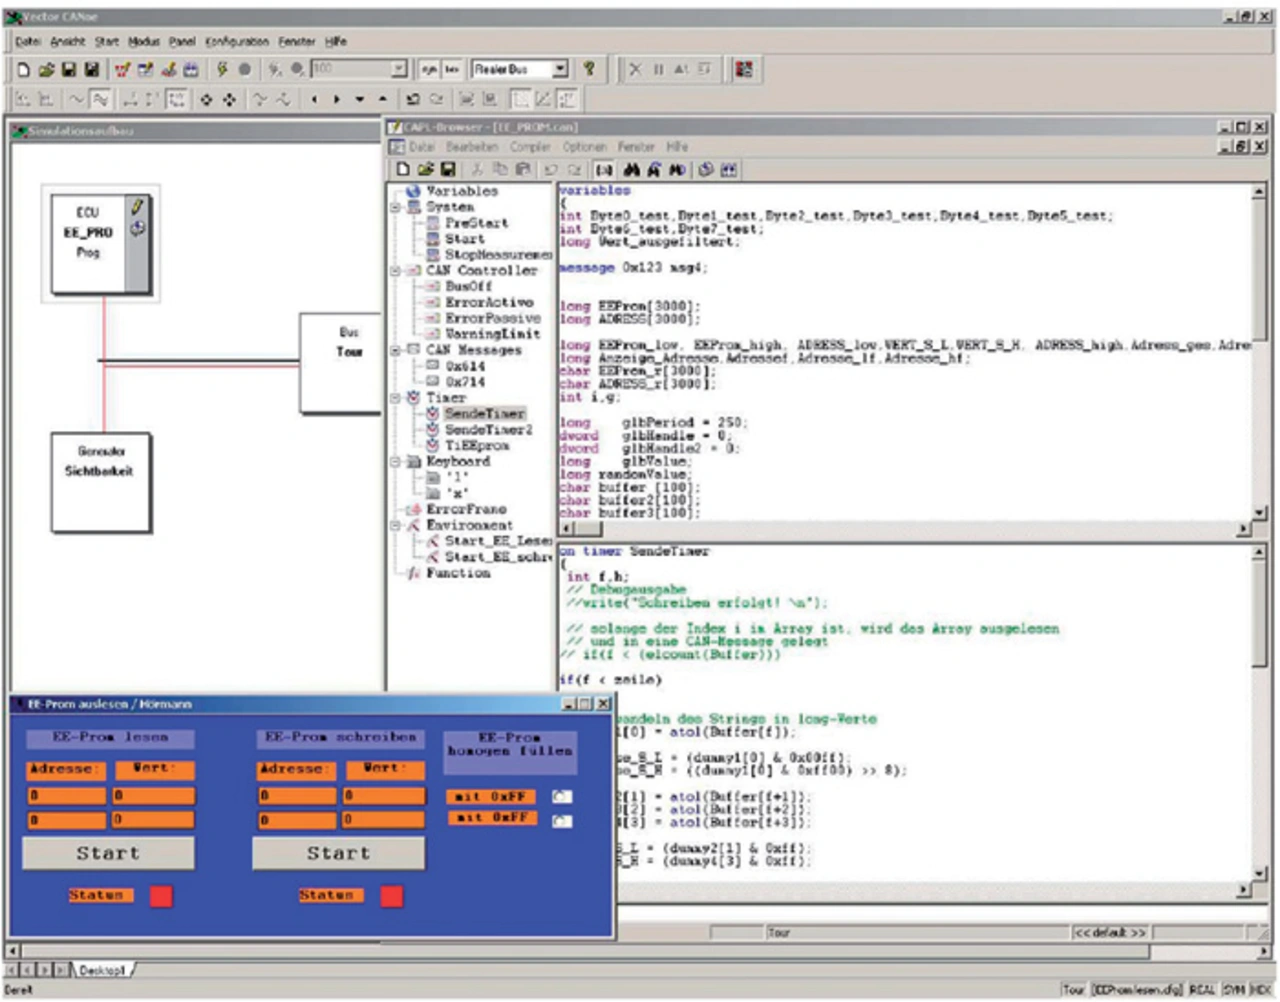Select the lower 'mit 0xFF' radio button
This screenshot has height=1002, width=1280.
click(562, 820)
